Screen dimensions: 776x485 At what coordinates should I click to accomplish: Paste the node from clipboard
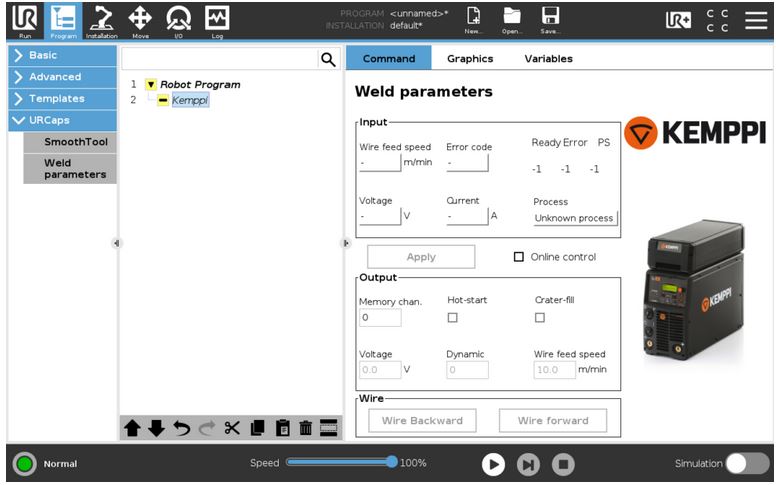(282, 428)
